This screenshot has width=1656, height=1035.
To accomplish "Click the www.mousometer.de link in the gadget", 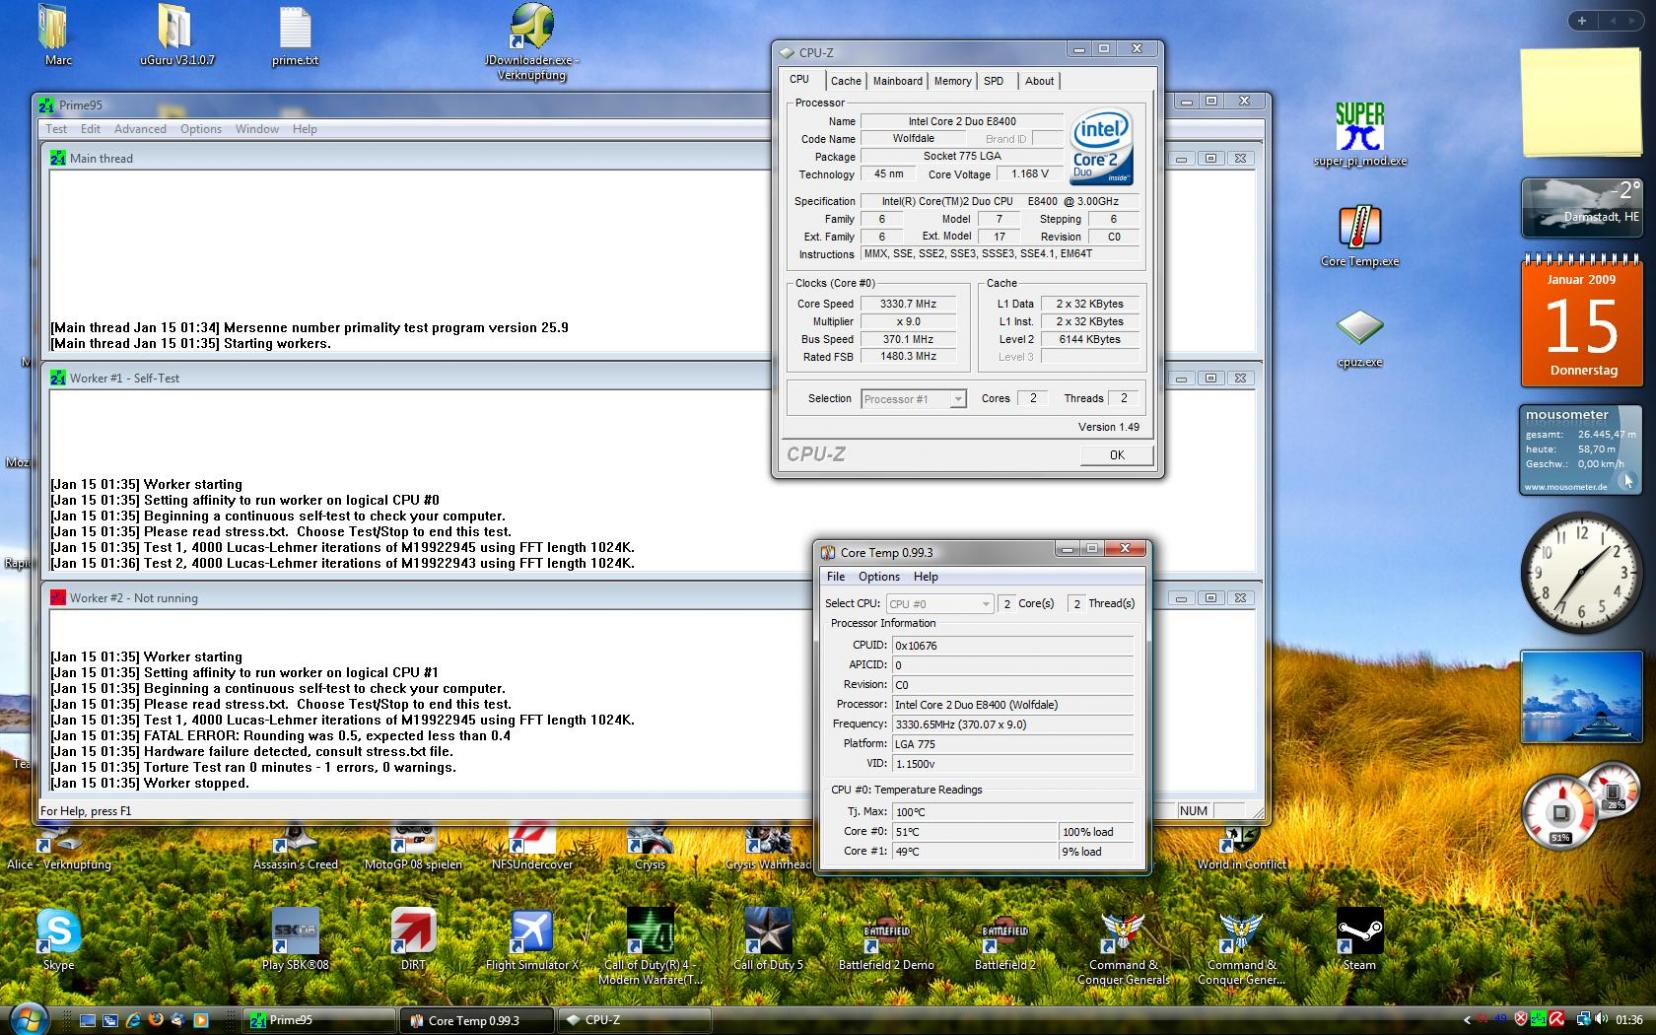I will (1566, 487).
